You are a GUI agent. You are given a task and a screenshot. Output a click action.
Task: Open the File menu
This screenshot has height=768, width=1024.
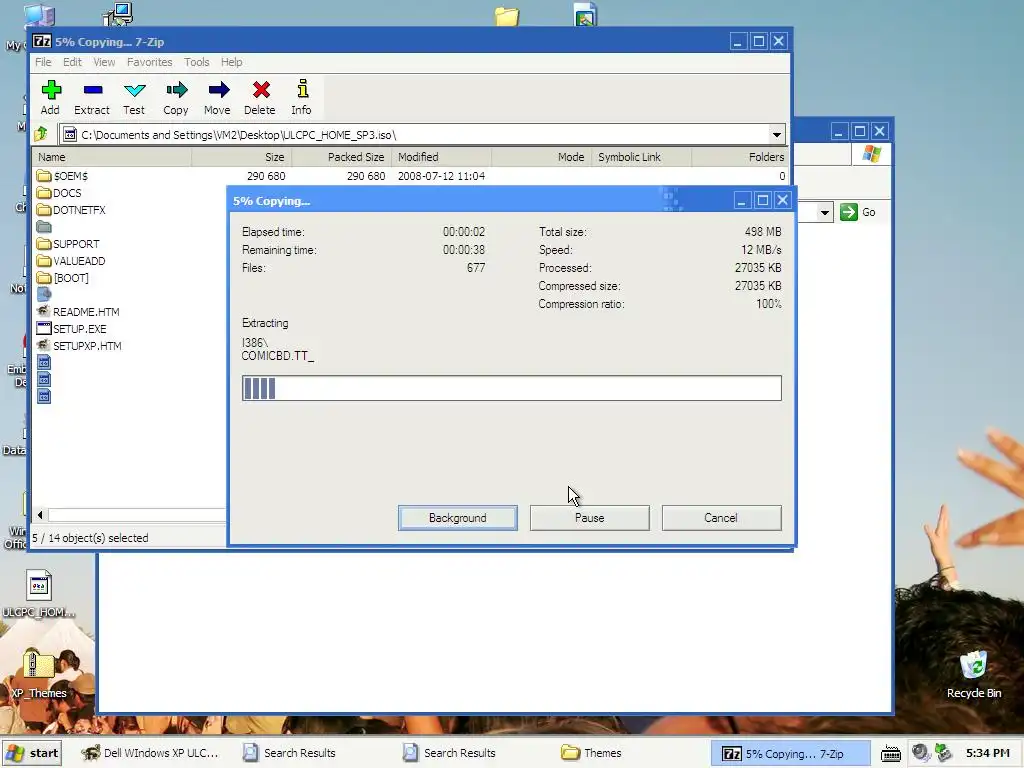[x=43, y=62]
